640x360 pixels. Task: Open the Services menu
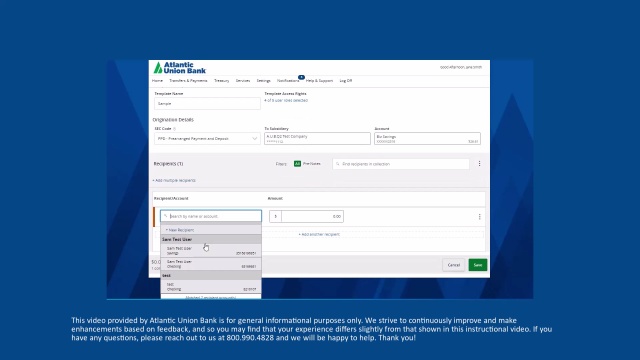click(243, 81)
